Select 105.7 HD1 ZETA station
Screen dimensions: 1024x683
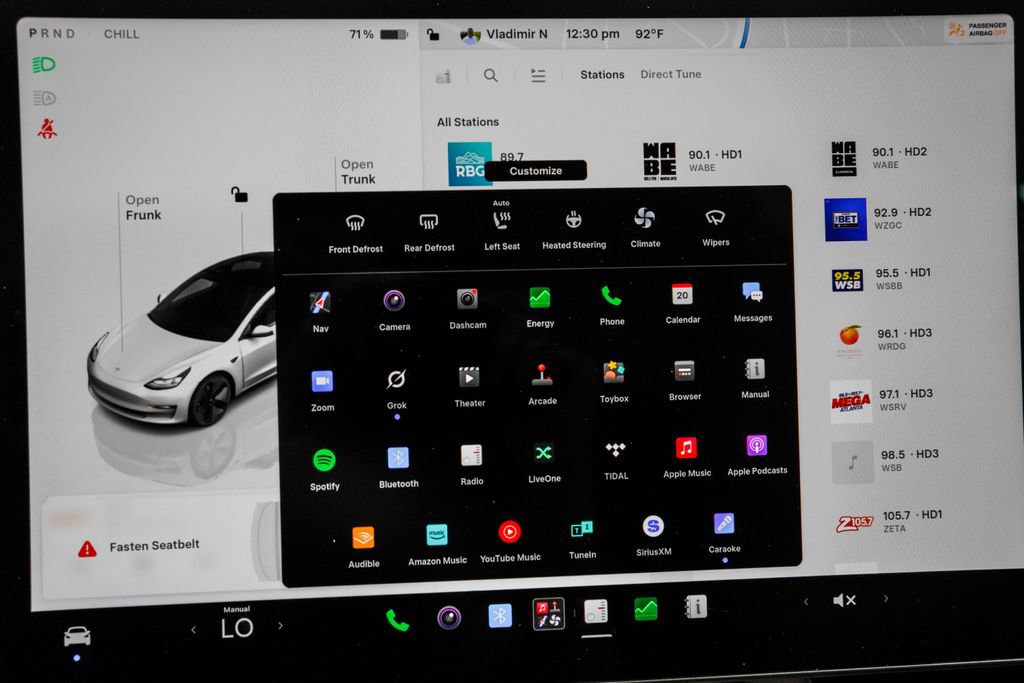coord(889,521)
